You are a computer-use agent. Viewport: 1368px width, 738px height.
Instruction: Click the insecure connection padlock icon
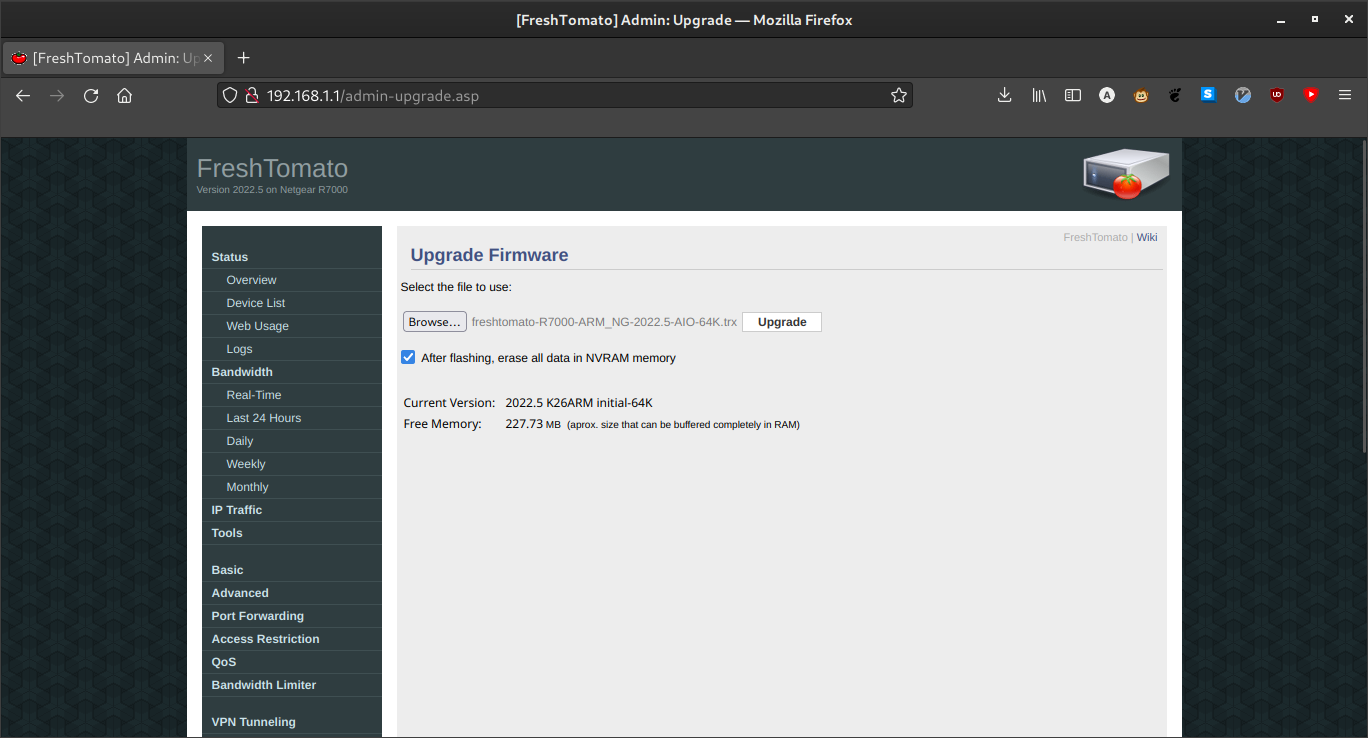point(251,95)
